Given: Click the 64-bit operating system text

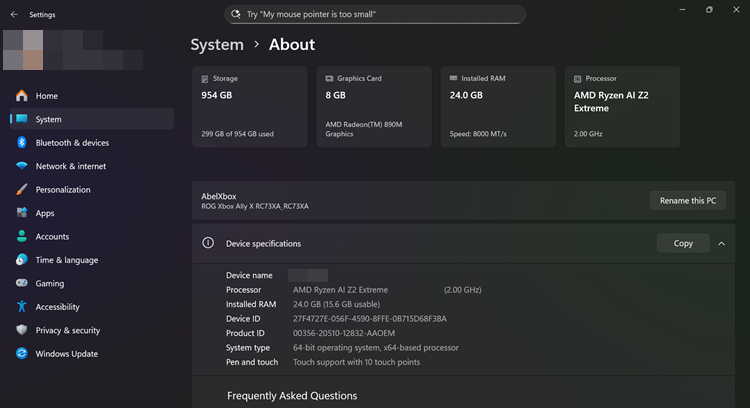Looking at the screenshot, I should (375, 348).
